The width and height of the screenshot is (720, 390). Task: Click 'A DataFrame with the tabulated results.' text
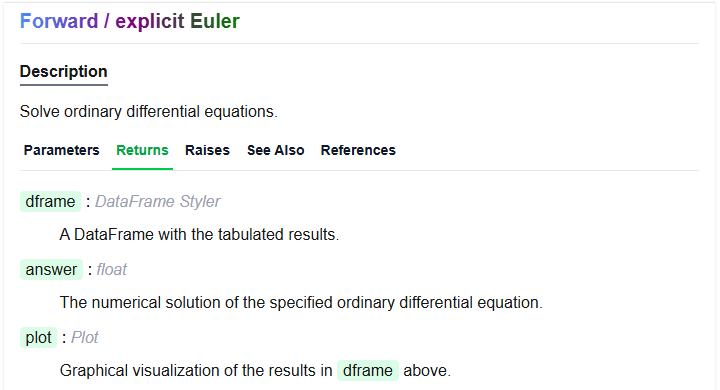click(x=199, y=235)
